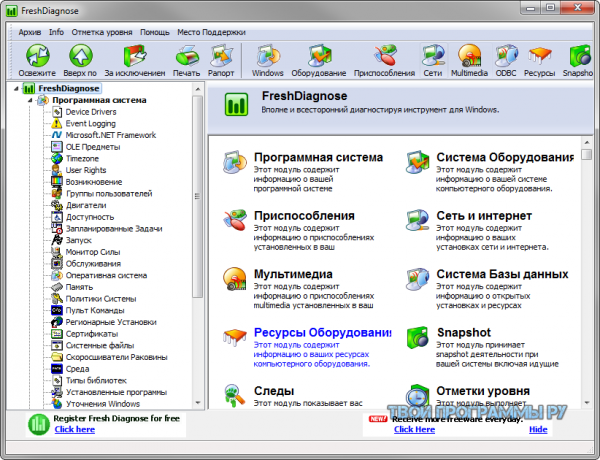Select User Rights tree item
600x460 pixels.
(86, 170)
